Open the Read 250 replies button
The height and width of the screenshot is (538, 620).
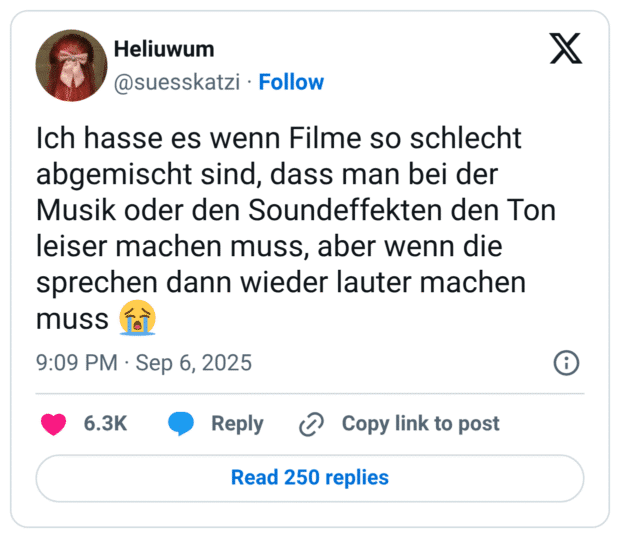point(310,478)
